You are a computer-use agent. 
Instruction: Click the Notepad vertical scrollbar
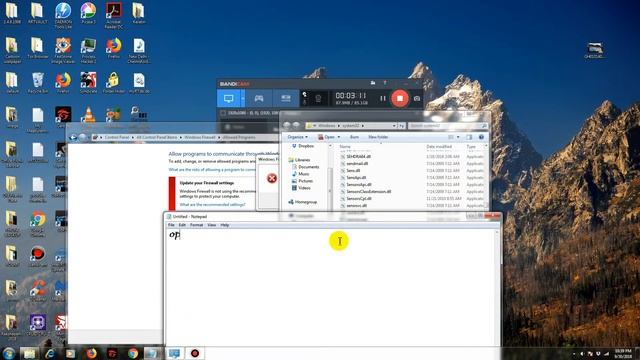[498, 288]
